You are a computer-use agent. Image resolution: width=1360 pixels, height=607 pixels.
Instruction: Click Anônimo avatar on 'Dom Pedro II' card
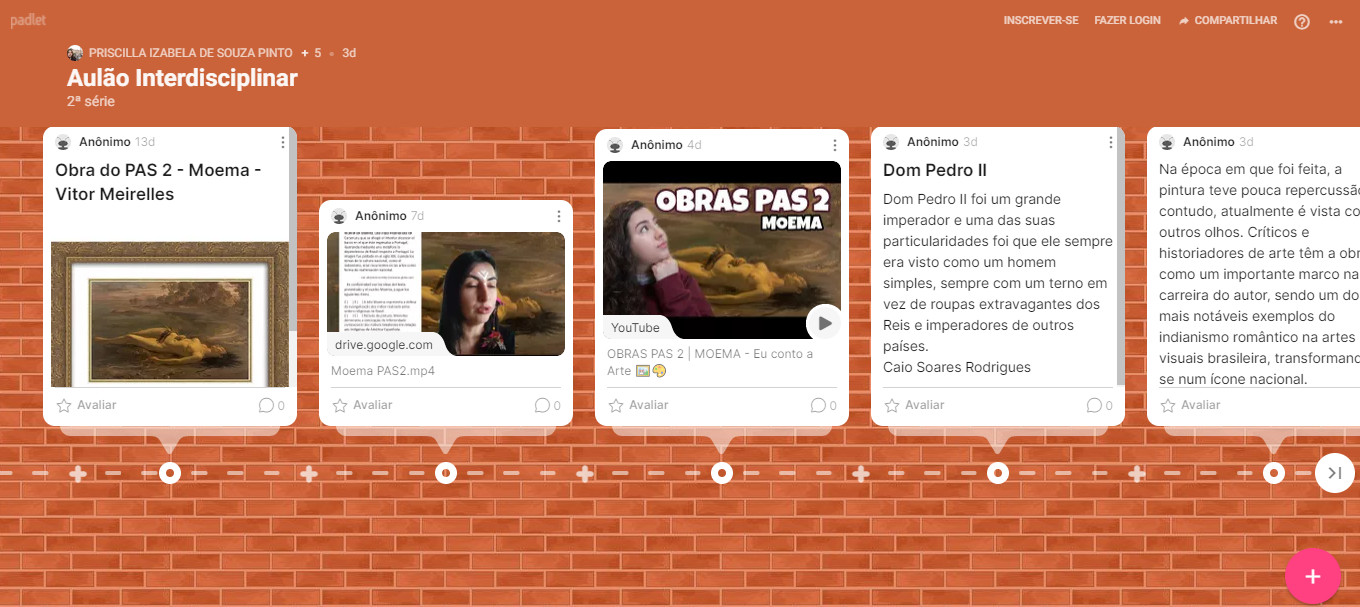tap(891, 142)
